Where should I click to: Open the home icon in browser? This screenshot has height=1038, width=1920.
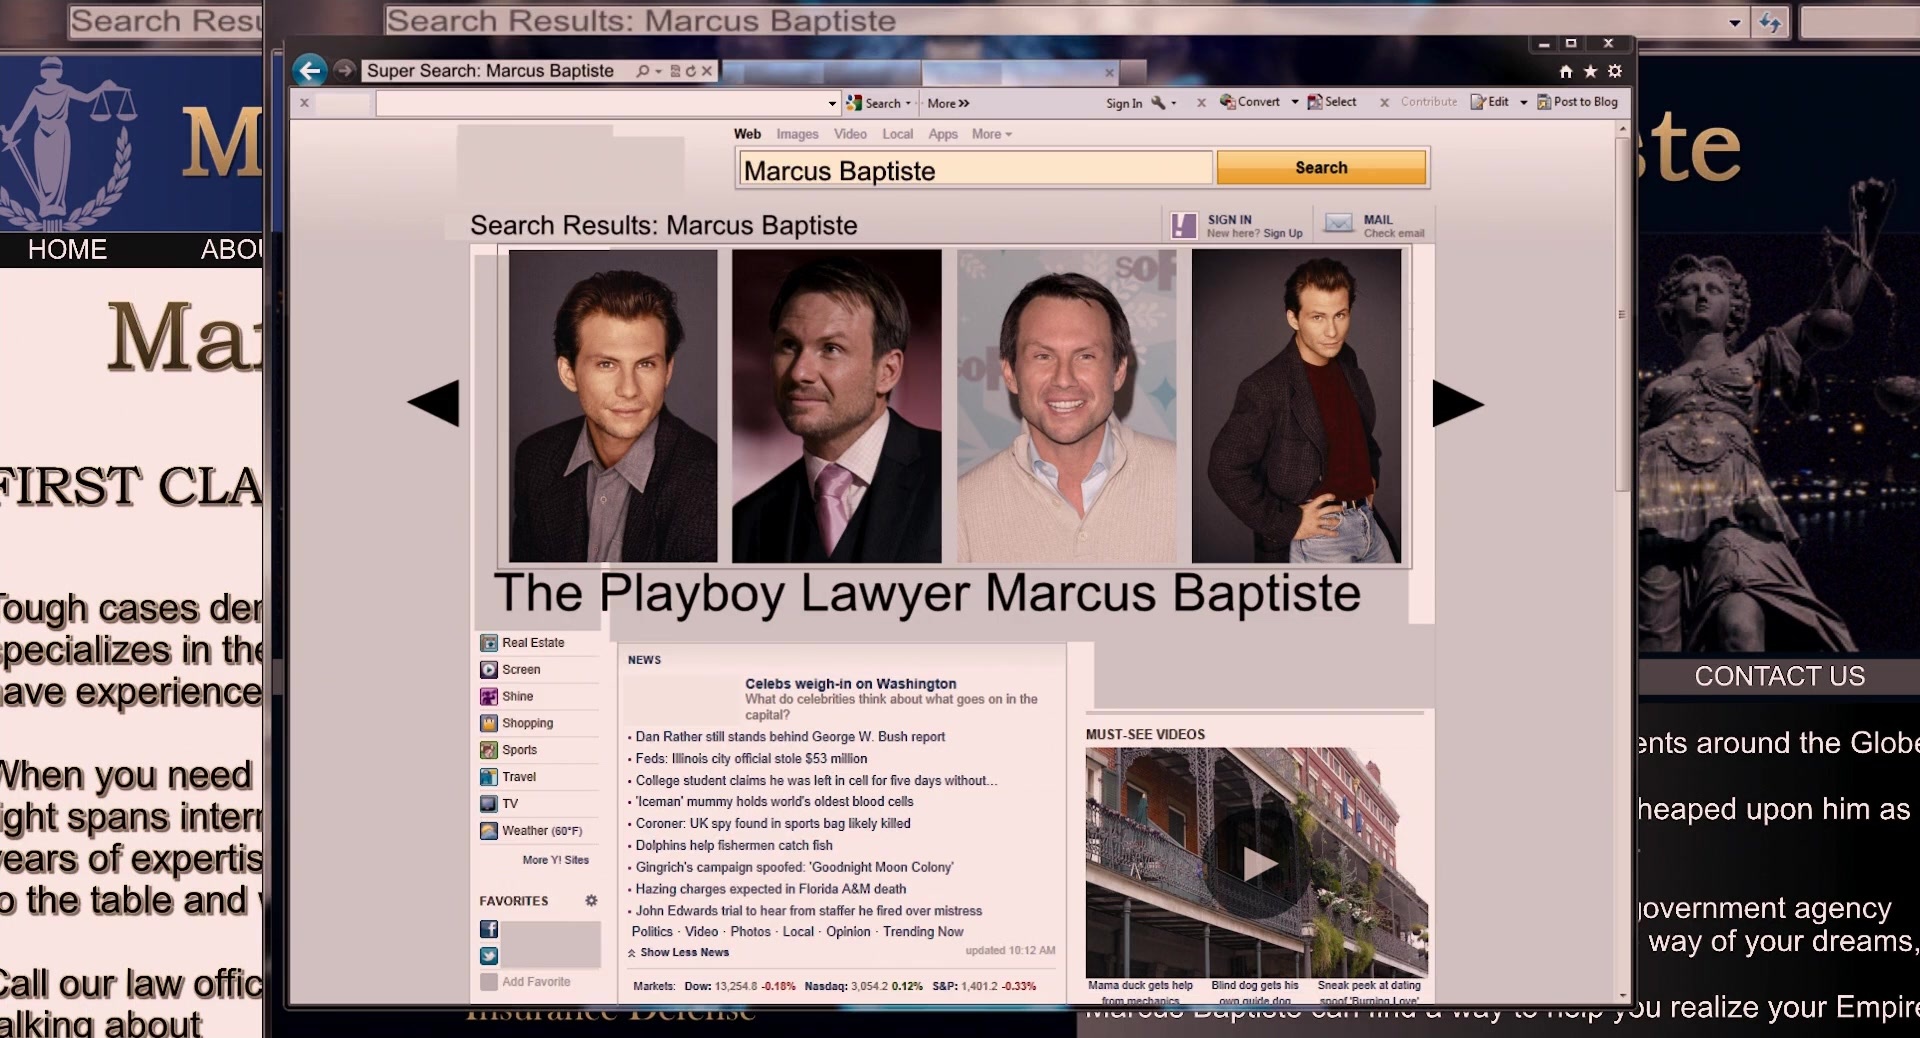pyautogui.click(x=1566, y=71)
